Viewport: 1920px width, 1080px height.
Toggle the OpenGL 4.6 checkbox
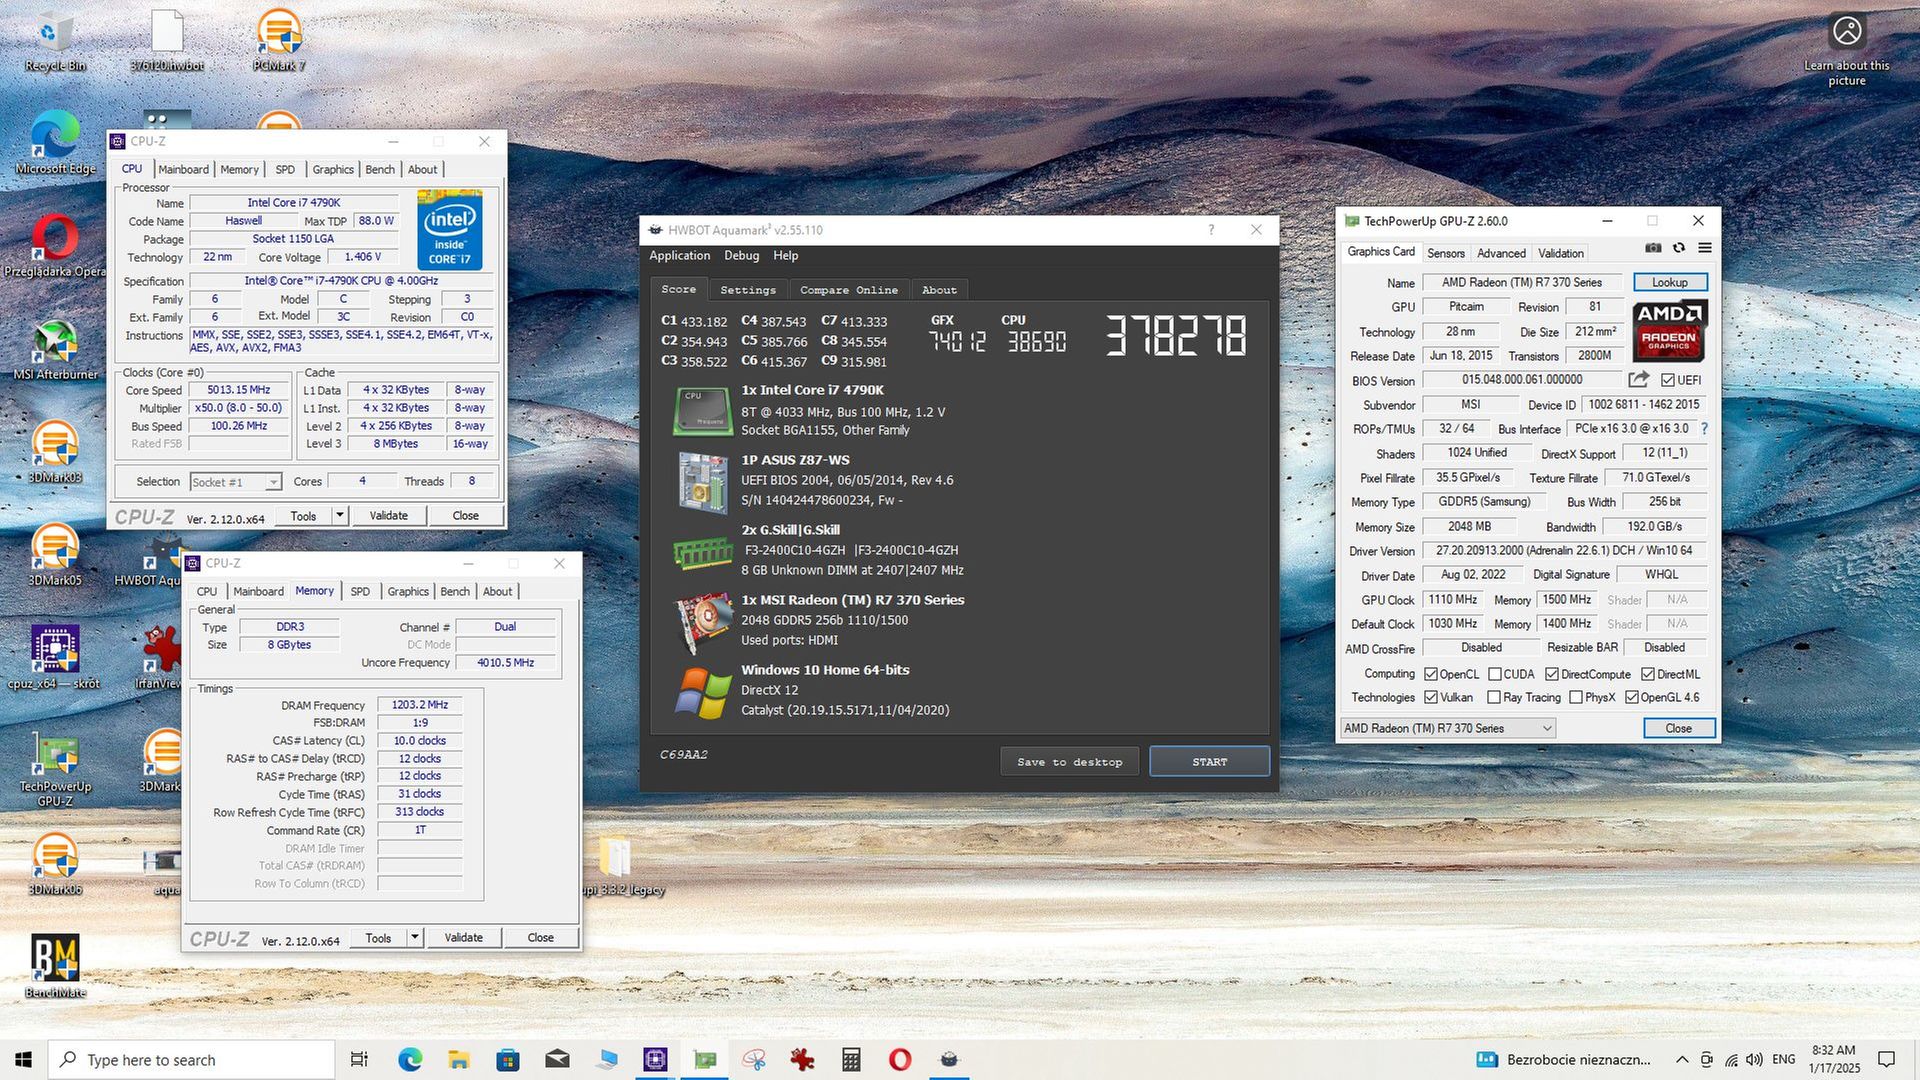click(1632, 697)
